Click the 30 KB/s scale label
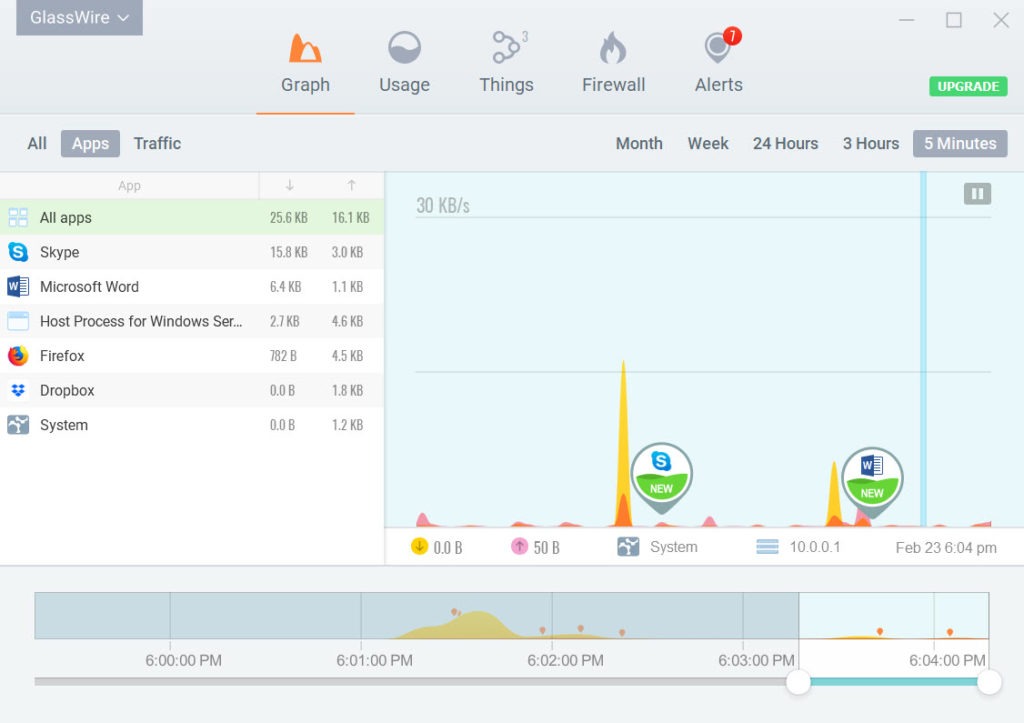1024x723 pixels. pyautogui.click(x=443, y=205)
